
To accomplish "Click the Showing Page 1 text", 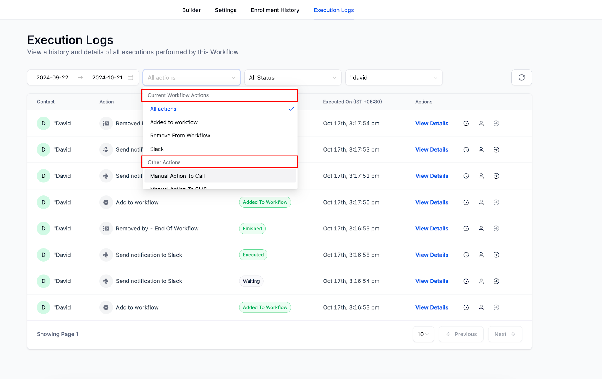I will pos(58,334).
